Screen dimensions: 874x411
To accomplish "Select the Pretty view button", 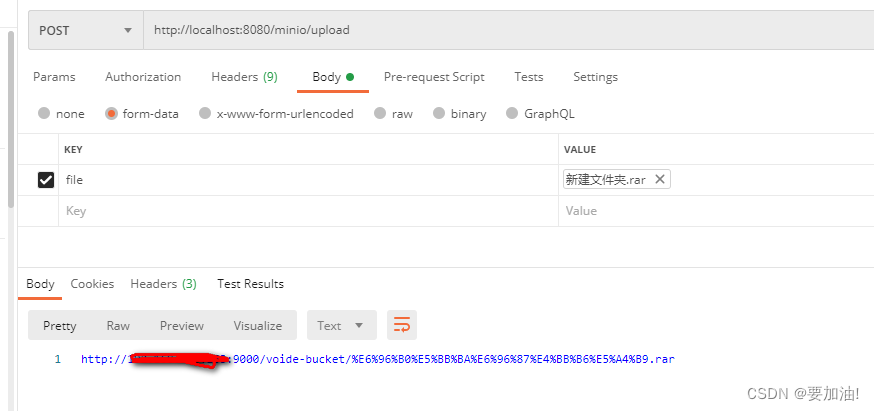I will 60,326.
